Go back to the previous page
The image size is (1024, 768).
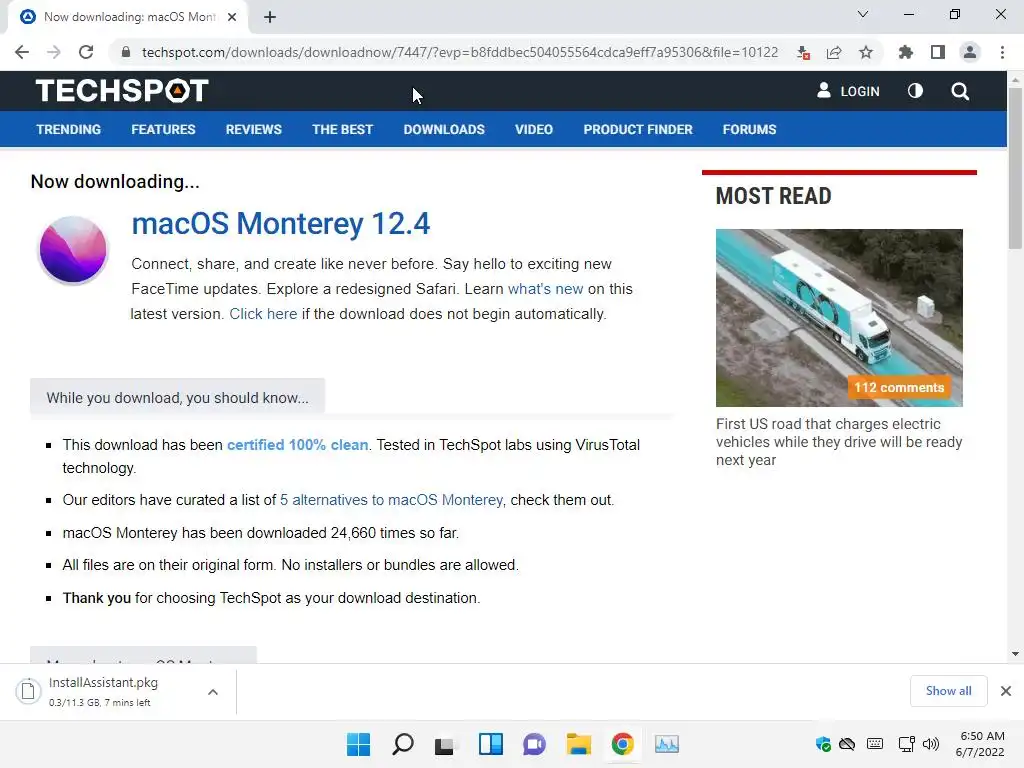pyautogui.click(x=22, y=52)
